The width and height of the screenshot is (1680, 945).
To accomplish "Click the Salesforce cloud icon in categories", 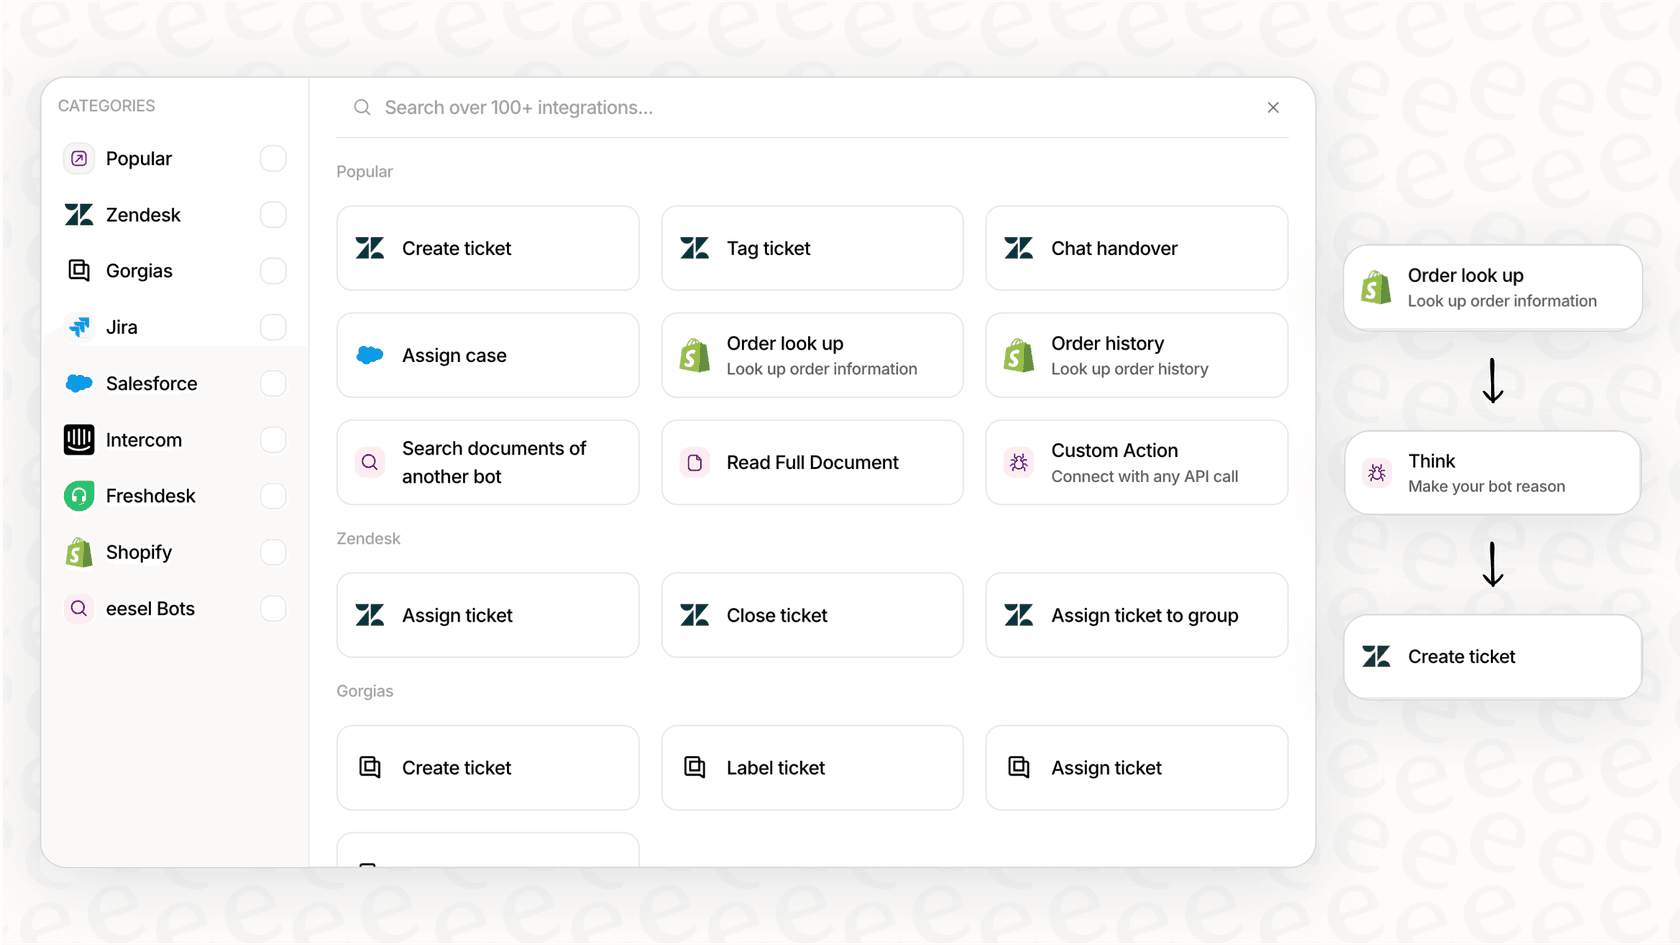I will coord(79,383).
